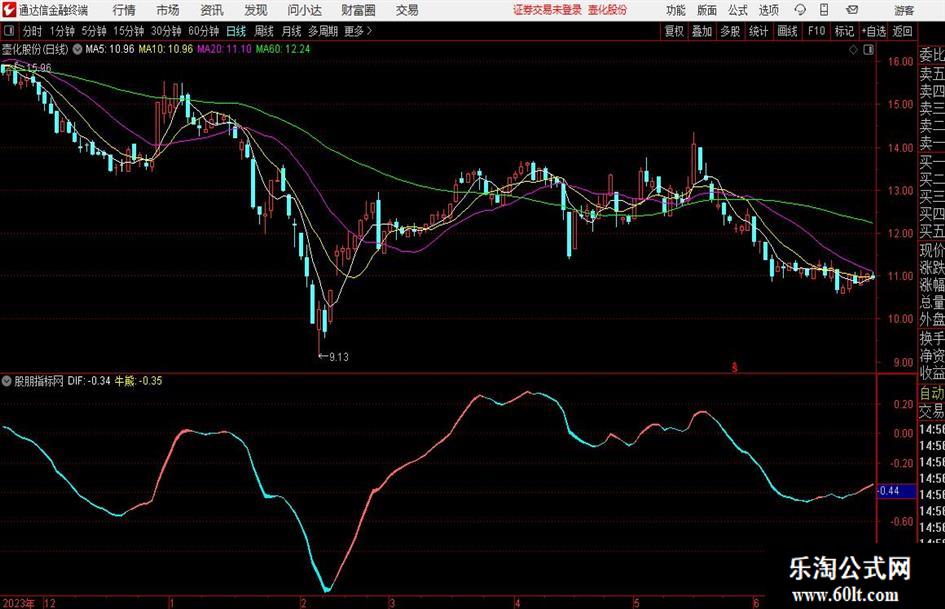945x609 pixels.
Task: Click the 叠加 overlay toolbar button
Action: pyautogui.click(x=702, y=31)
